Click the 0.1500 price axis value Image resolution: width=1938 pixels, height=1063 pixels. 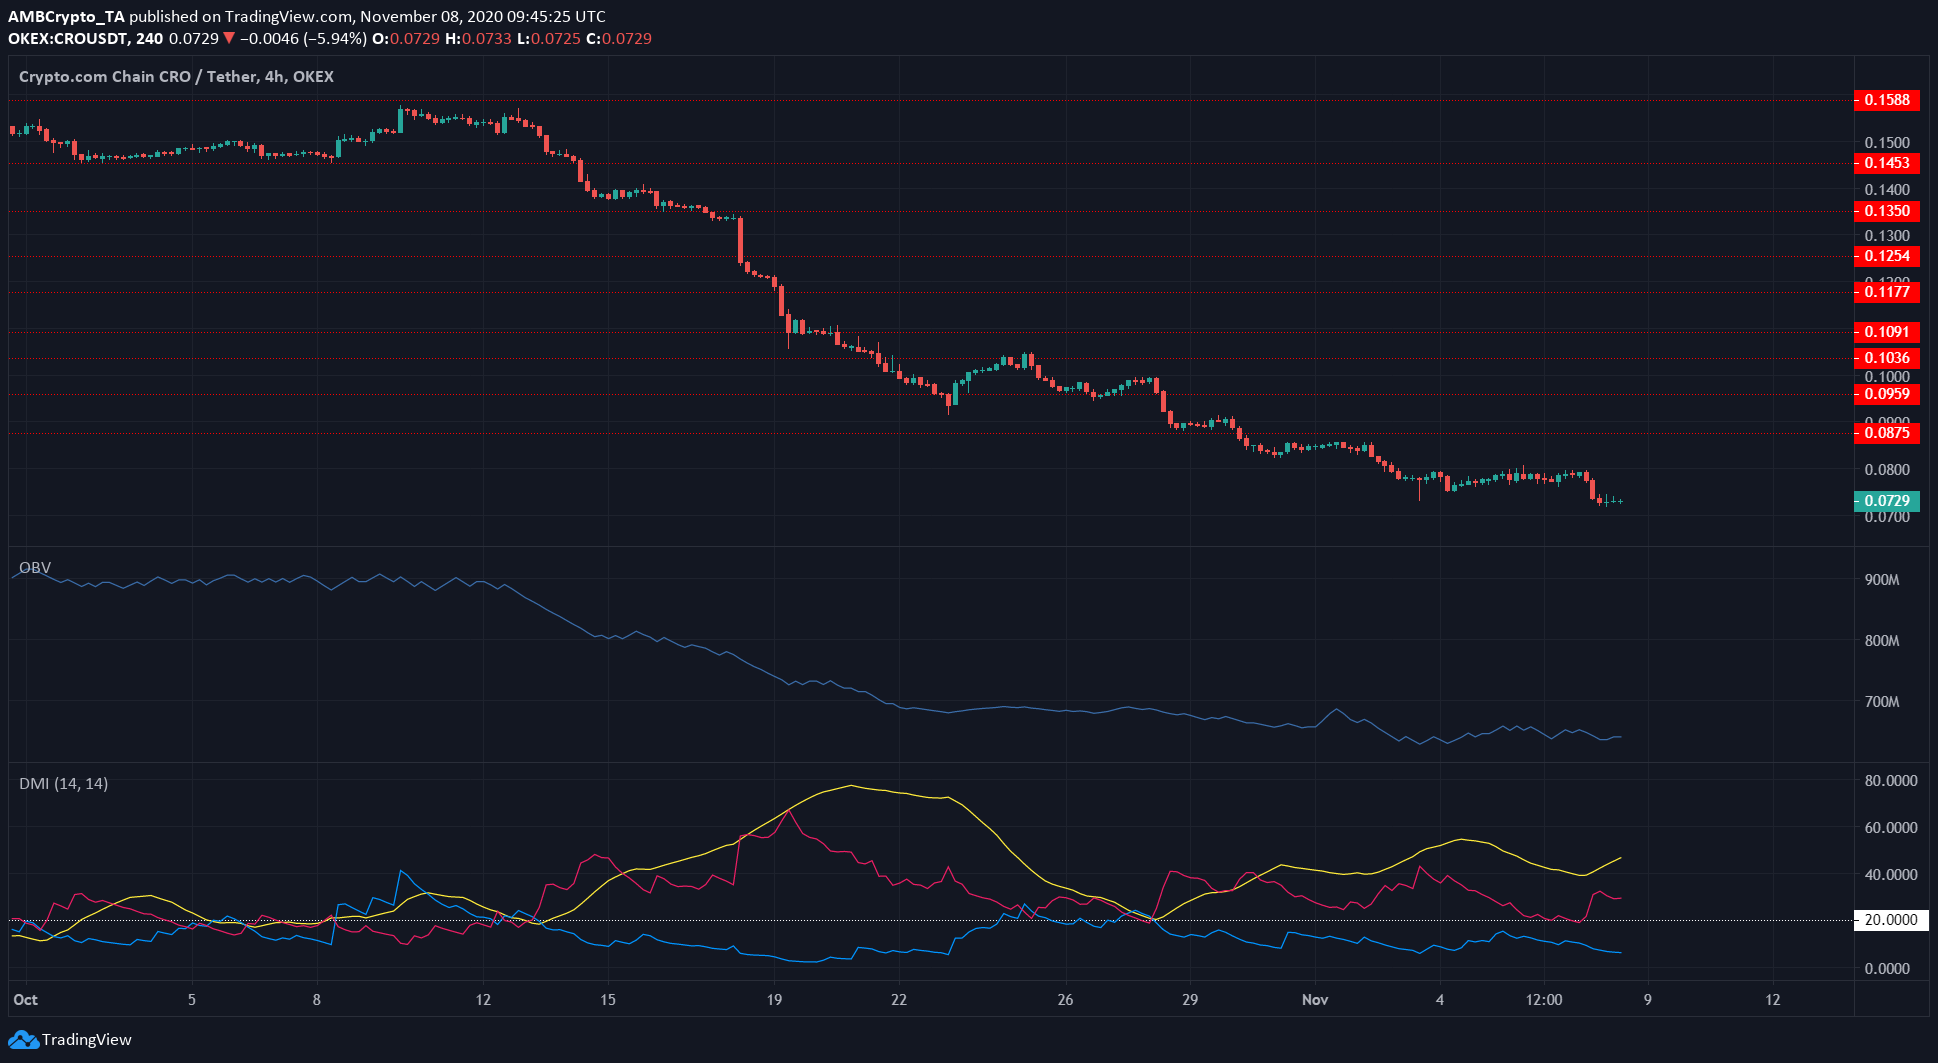[1887, 143]
